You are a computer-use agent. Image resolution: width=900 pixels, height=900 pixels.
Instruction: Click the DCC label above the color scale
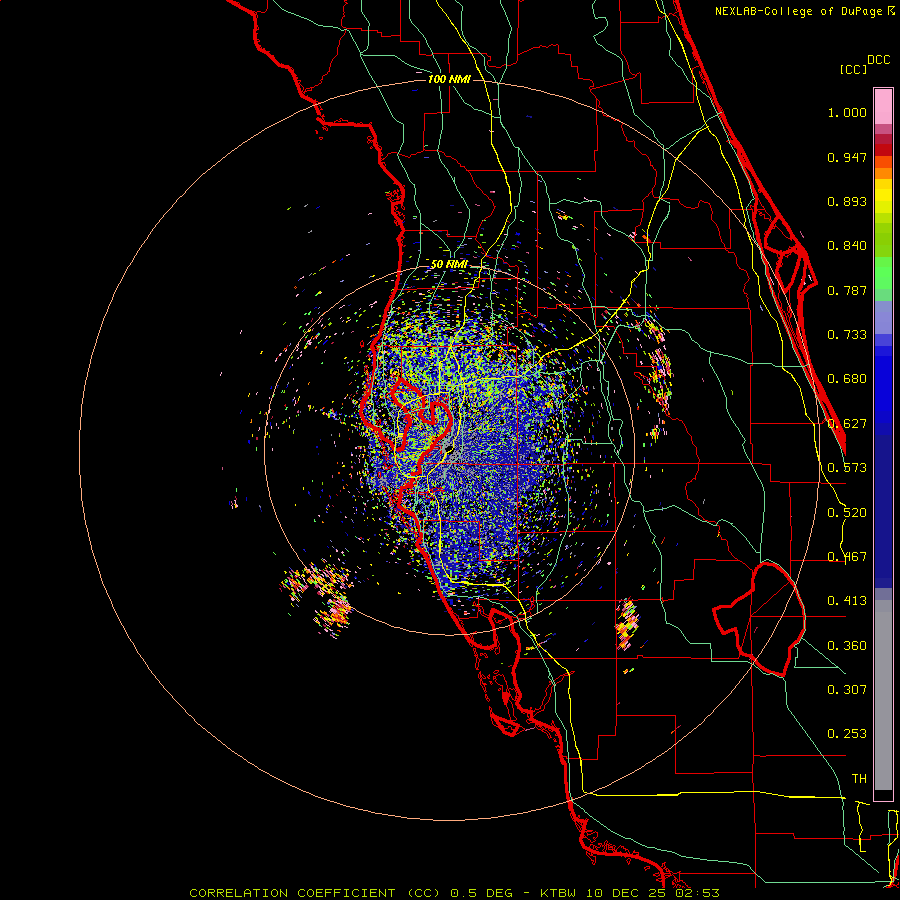tap(879, 60)
